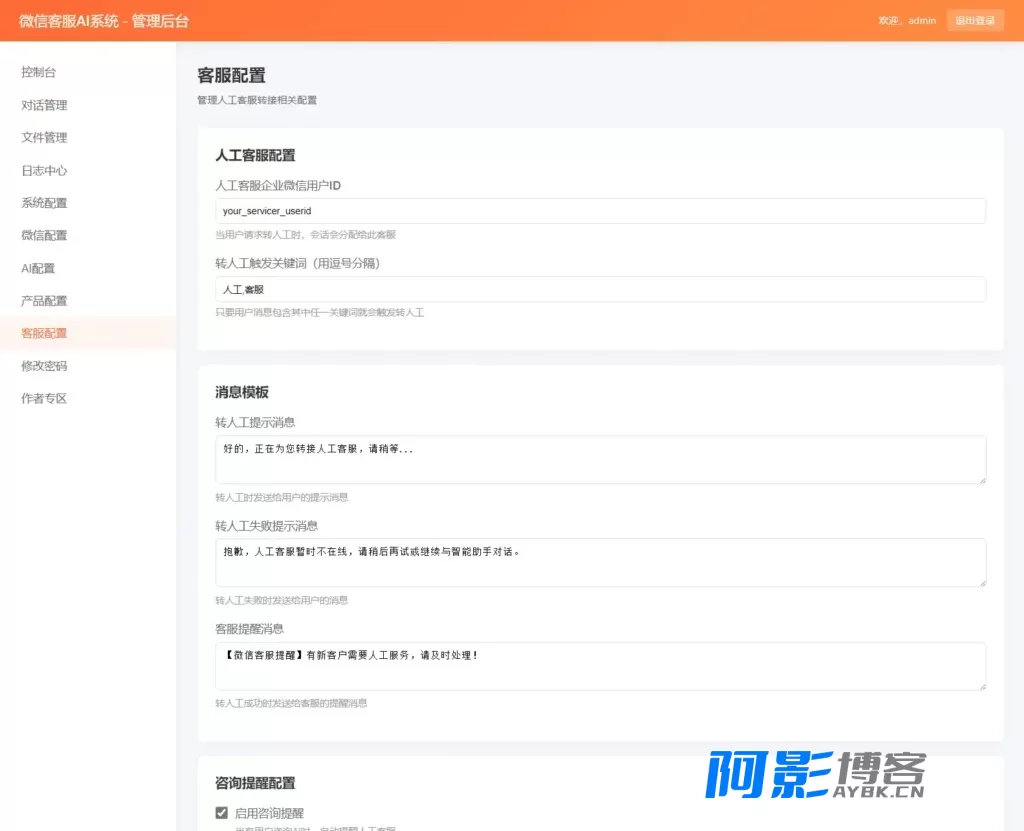Image resolution: width=1024 pixels, height=831 pixels.
Task: Open 修改密码 page
Action: 44,366
